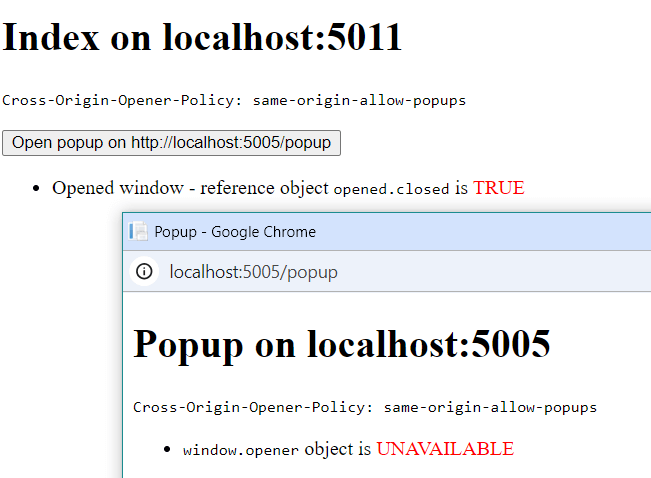Select the localhost:5005/popup address bar URL
Image resolution: width=651 pixels, height=478 pixels.
[x=253, y=272]
